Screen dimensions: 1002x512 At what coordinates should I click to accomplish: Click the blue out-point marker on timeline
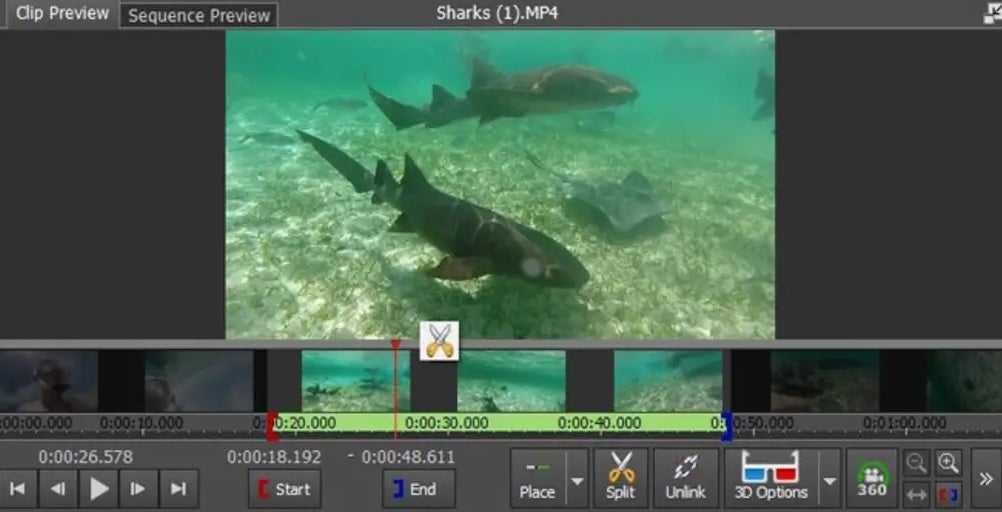726,425
